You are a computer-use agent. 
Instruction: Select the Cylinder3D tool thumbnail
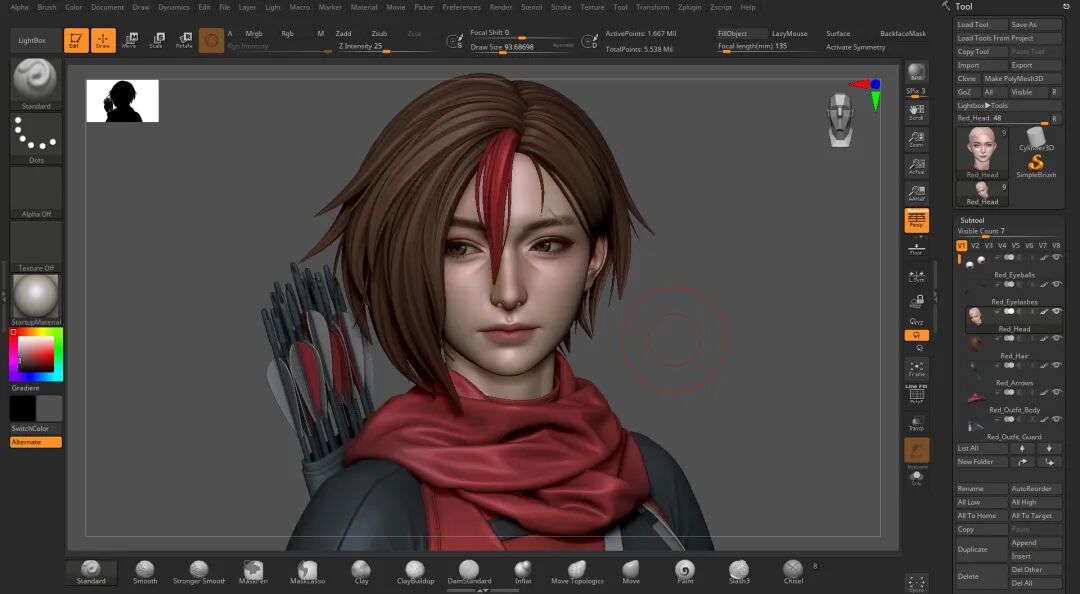coord(1036,139)
